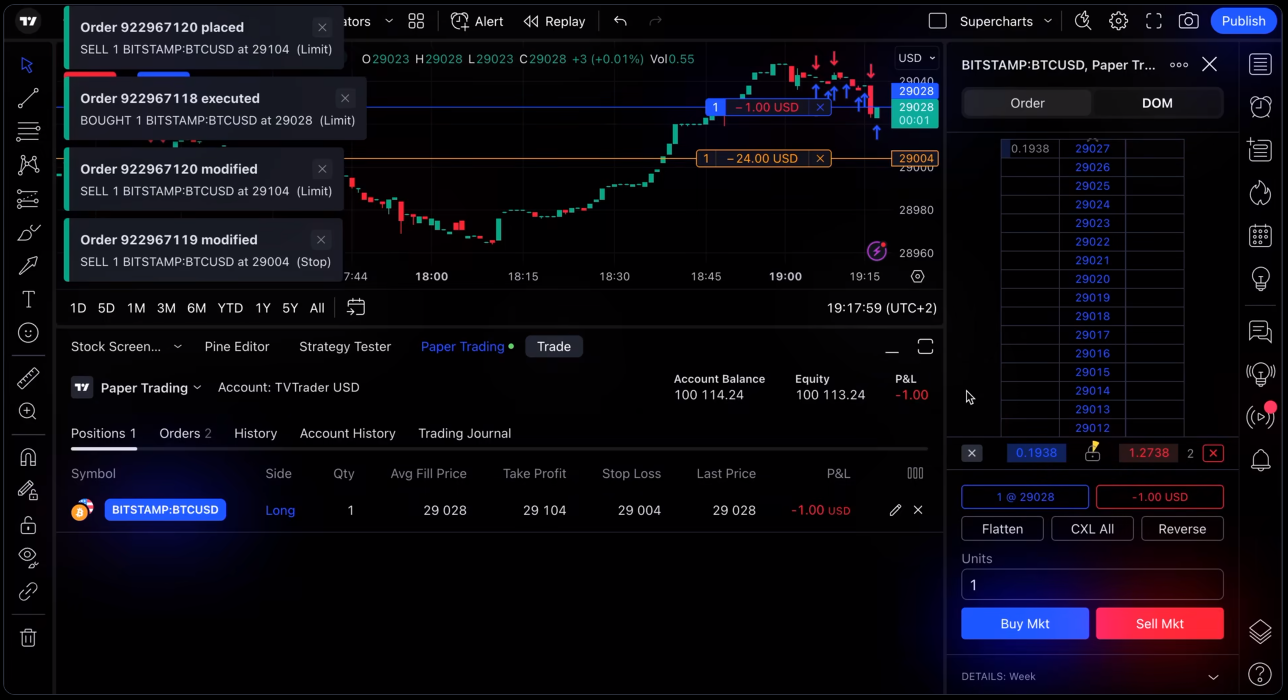This screenshot has height=700, width=1288.
Task: Toggle magnet mode
Action: (x=28, y=457)
